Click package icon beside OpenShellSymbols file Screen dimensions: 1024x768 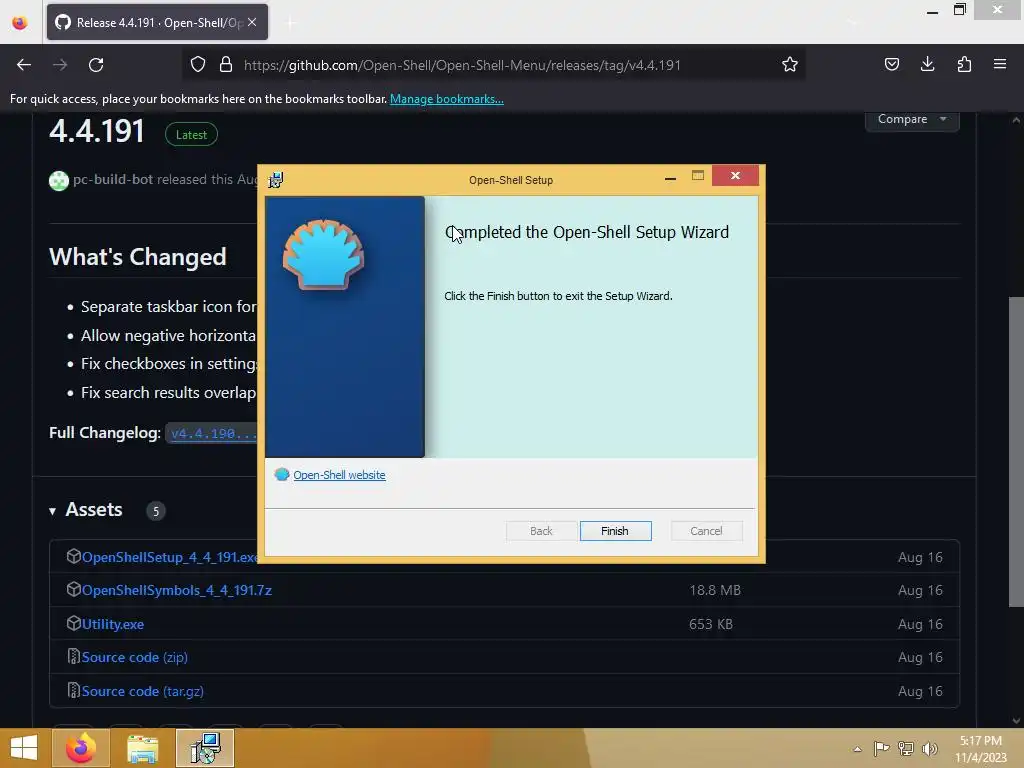[73, 589]
